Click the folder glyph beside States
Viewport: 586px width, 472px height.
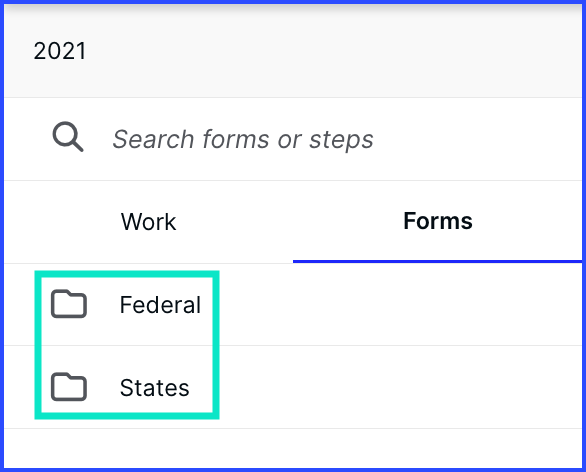tap(69, 387)
